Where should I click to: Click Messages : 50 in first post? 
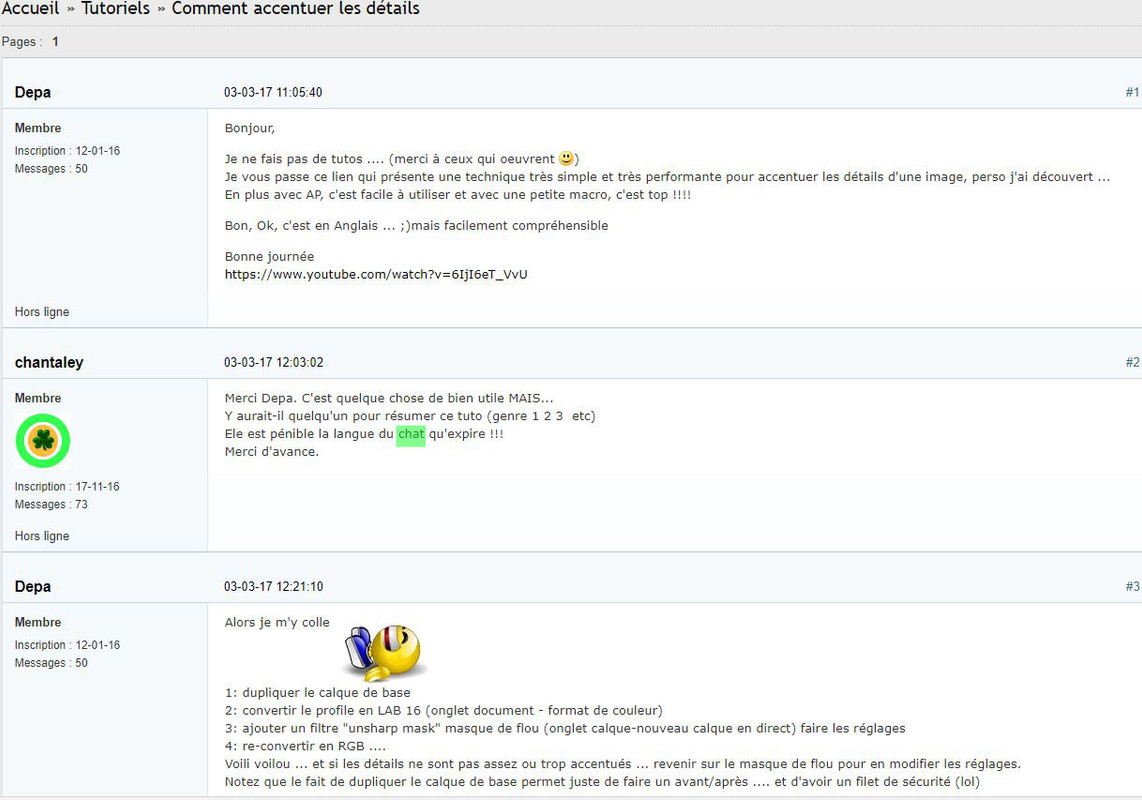click(x=51, y=169)
